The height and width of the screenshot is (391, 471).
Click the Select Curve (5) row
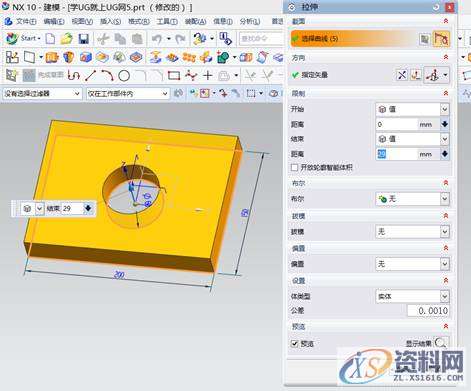[x=370, y=39]
